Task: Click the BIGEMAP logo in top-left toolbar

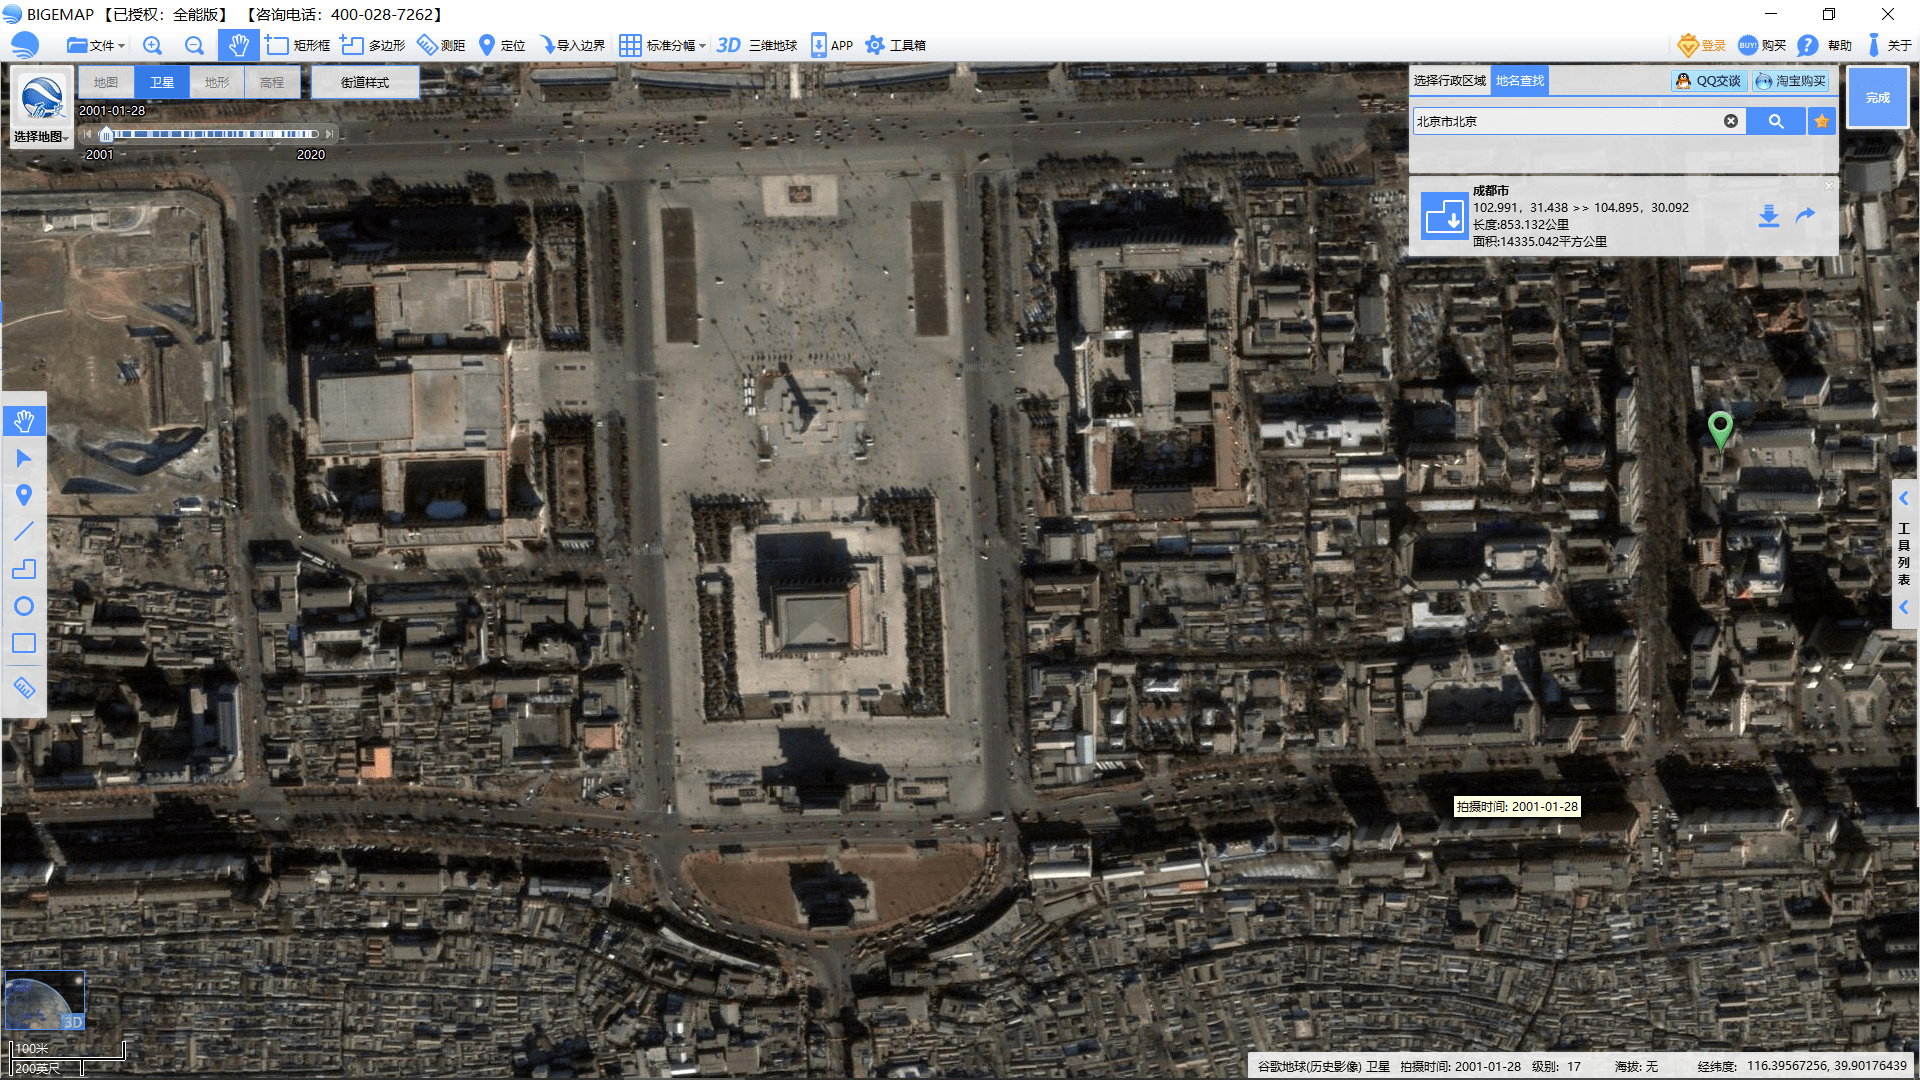Action: coord(24,45)
